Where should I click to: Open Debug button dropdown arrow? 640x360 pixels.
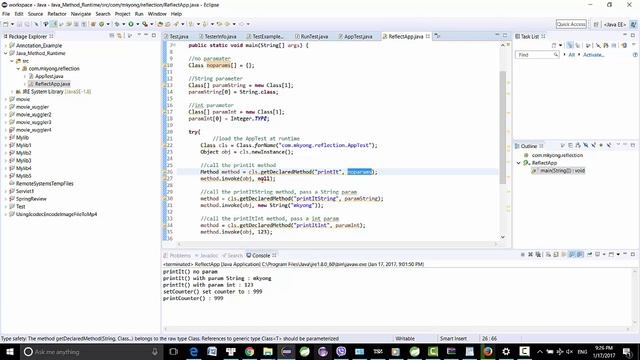point(124,24)
